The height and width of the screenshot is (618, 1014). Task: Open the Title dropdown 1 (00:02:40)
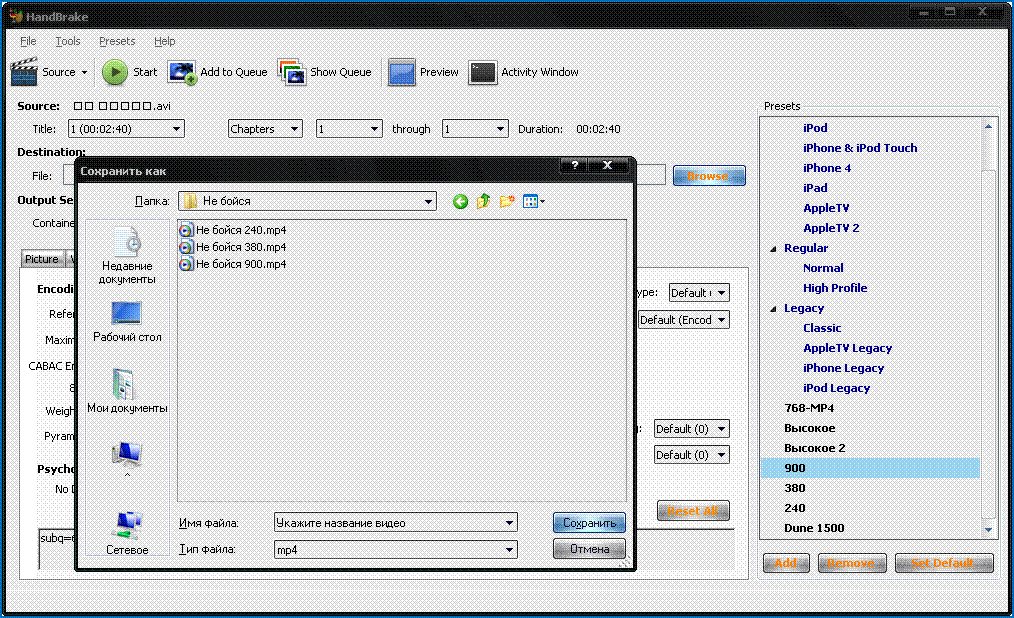pos(126,129)
